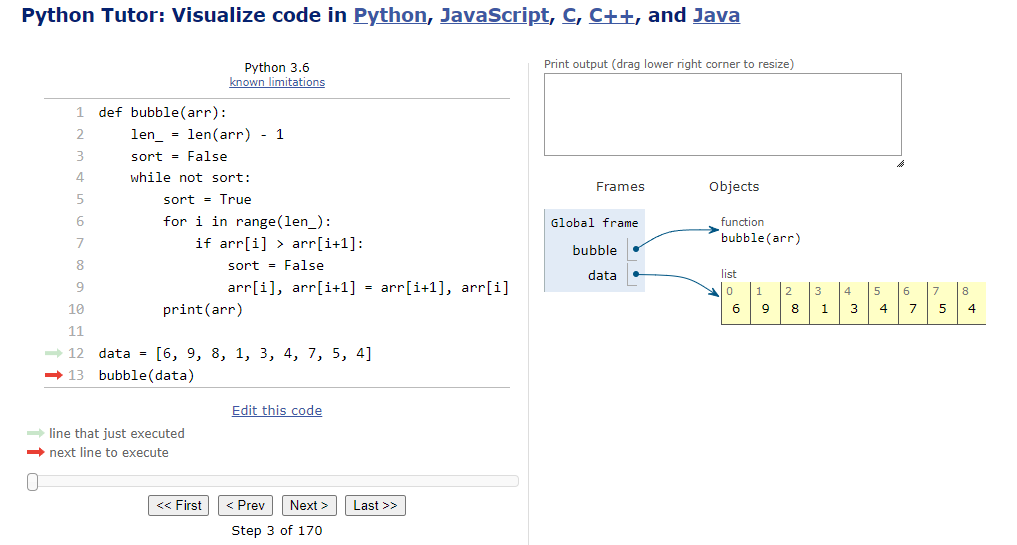Click code line 4 while not sort:
This screenshot has height=545, width=1017.
pyautogui.click(x=190, y=178)
